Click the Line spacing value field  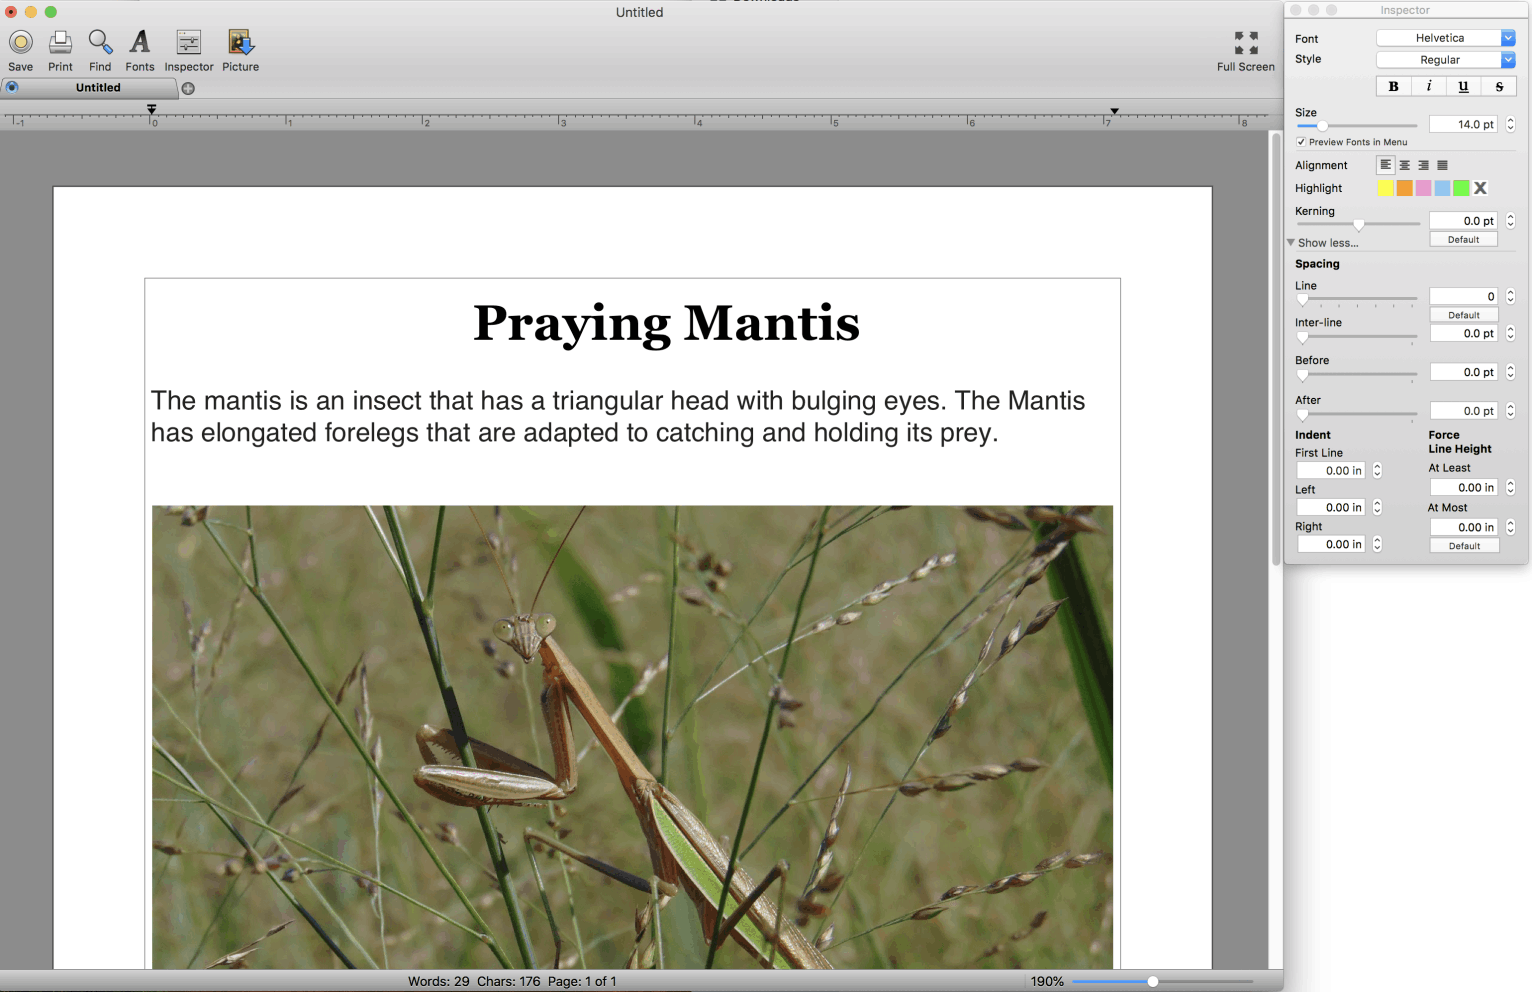click(x=1463, y=296)
